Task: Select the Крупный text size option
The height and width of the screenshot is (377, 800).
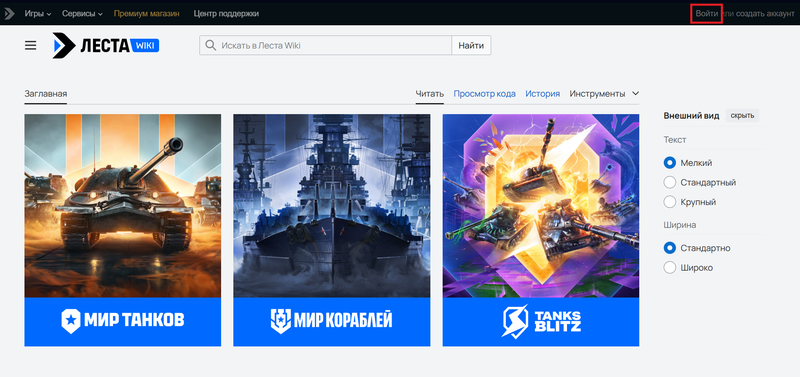Action: pos(669,202)
